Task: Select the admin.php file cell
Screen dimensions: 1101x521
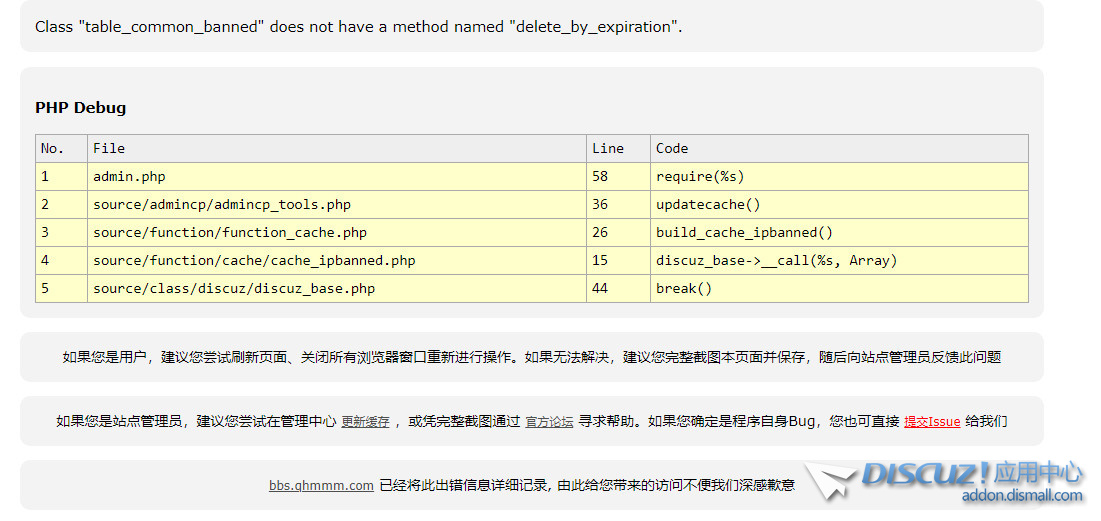Action: click(x=129, y=176)
